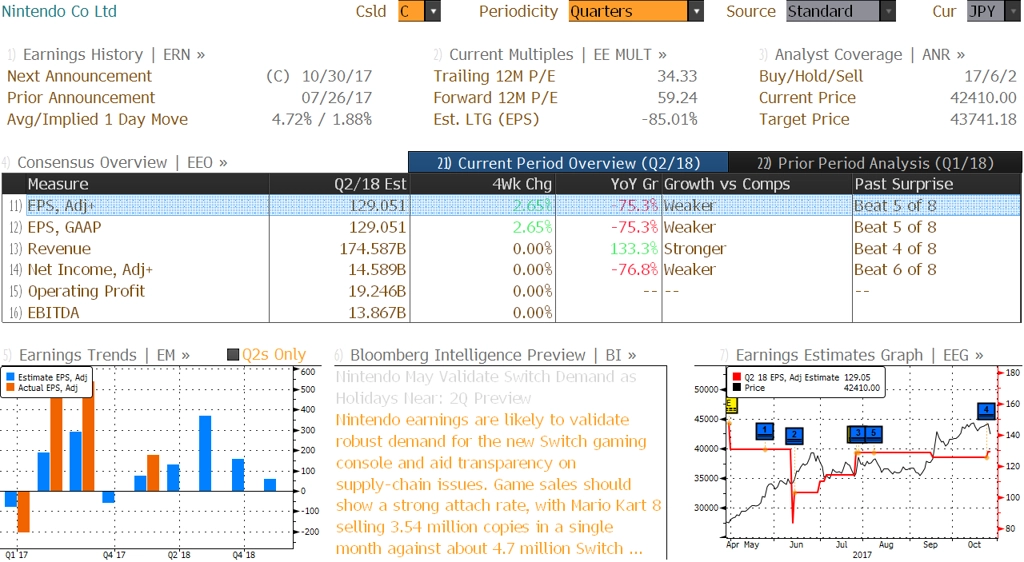The width and height of the screenshot is (1024, 562).
Task: Switch to Current Period Overview (Q2/18) tab
Action: point(568,163)
